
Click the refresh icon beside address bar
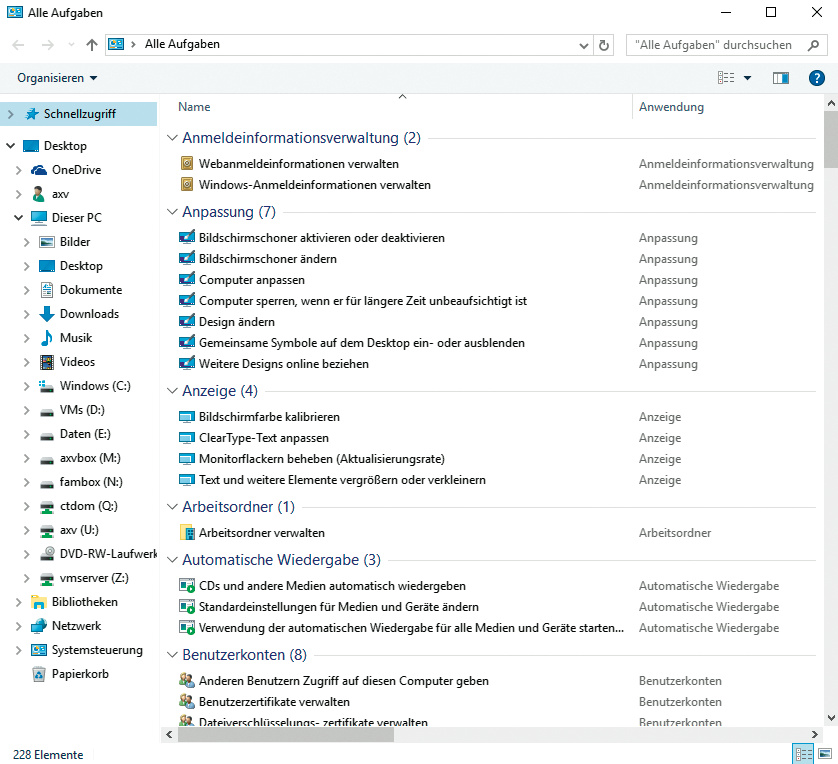coord(604,45)
